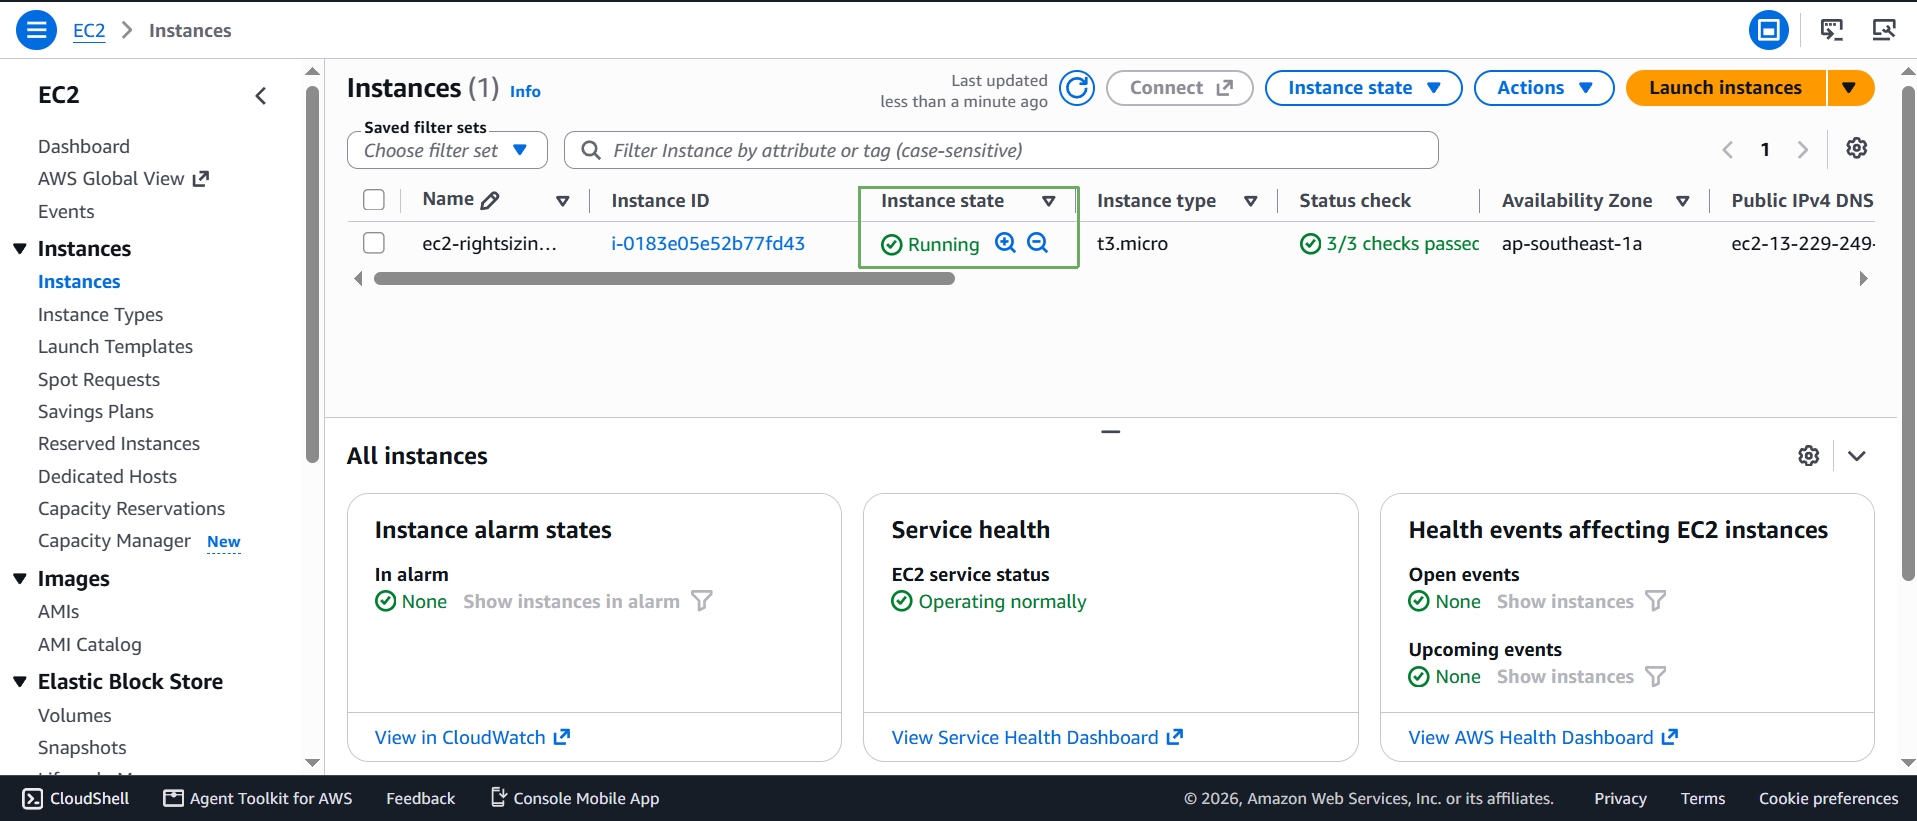The height and width of the screenshot is (821, 1917).
Task: Click the split-panel resize handle above All instances
Action: point(1110,431)
